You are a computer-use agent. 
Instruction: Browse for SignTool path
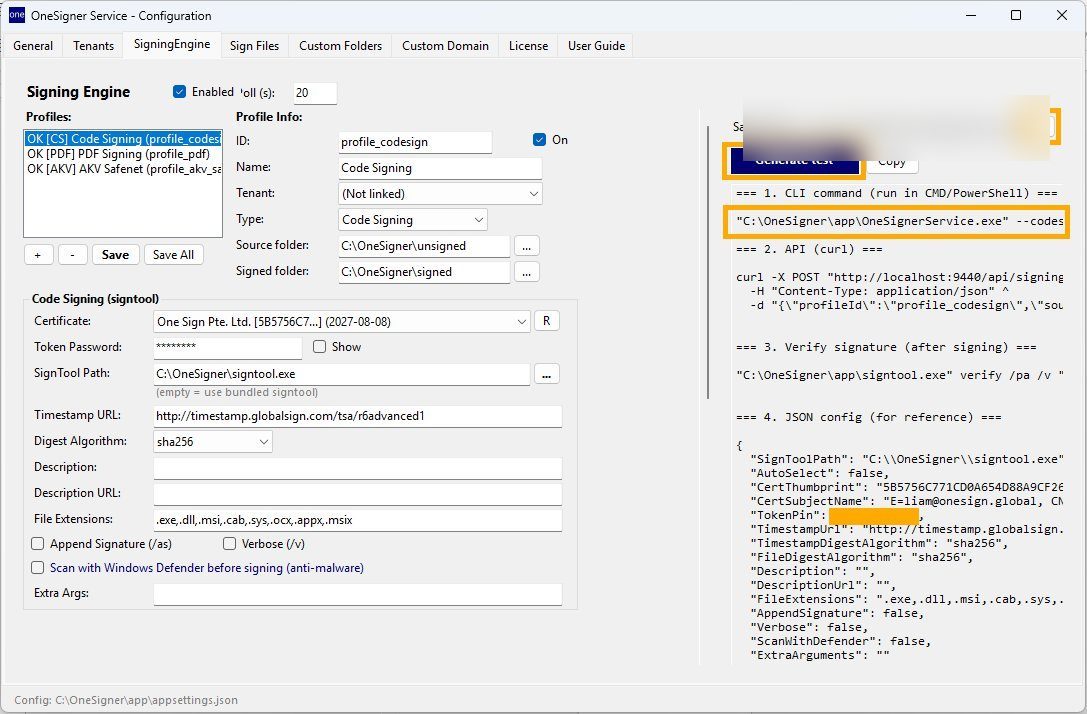point(546,374)
